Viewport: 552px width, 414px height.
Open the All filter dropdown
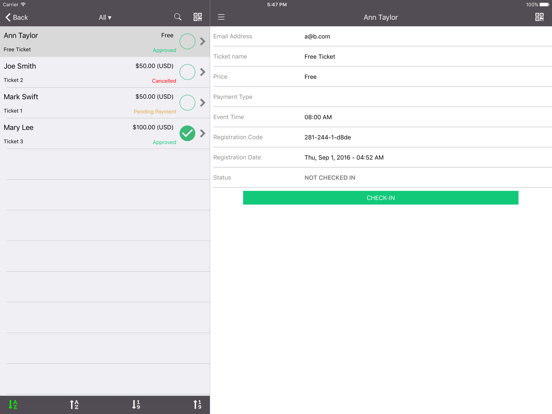pos(105,17)
